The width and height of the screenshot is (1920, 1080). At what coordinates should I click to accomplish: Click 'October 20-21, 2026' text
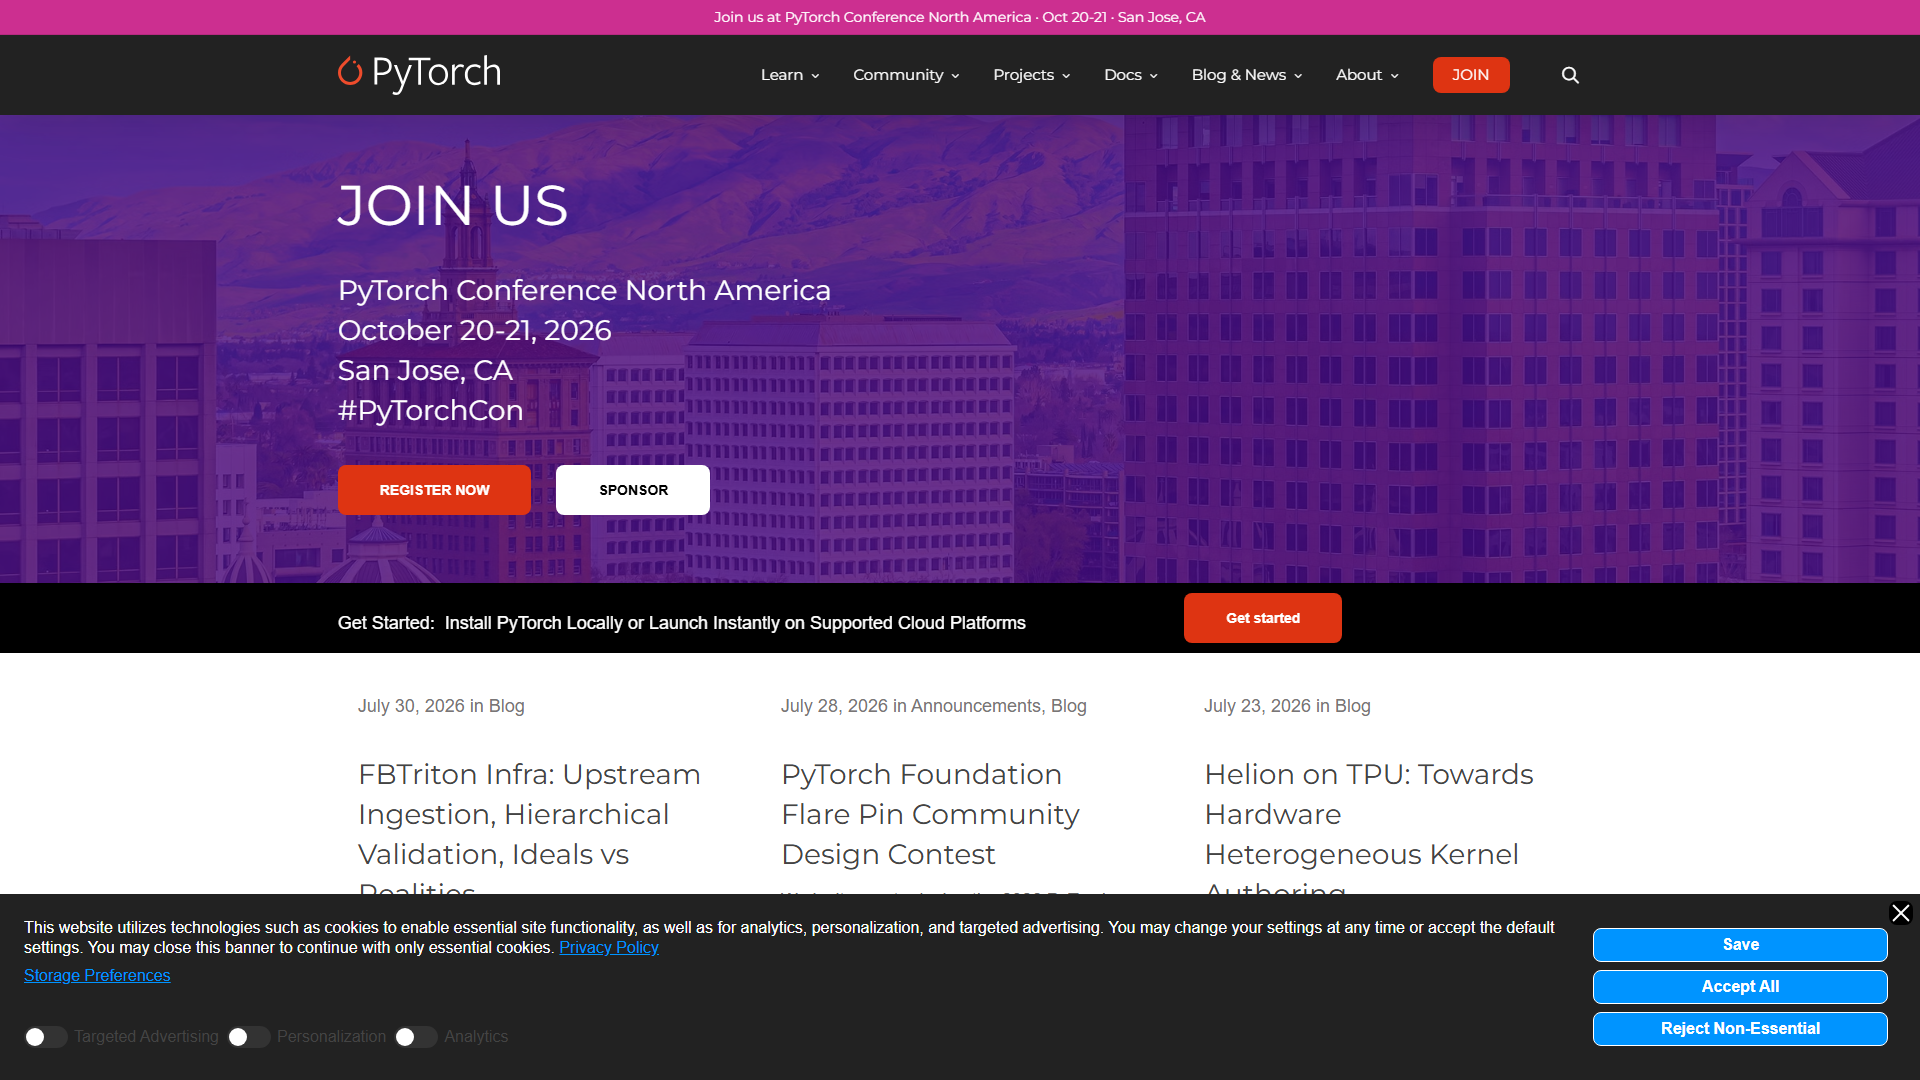pyautogui.click(x=474, y=330)
